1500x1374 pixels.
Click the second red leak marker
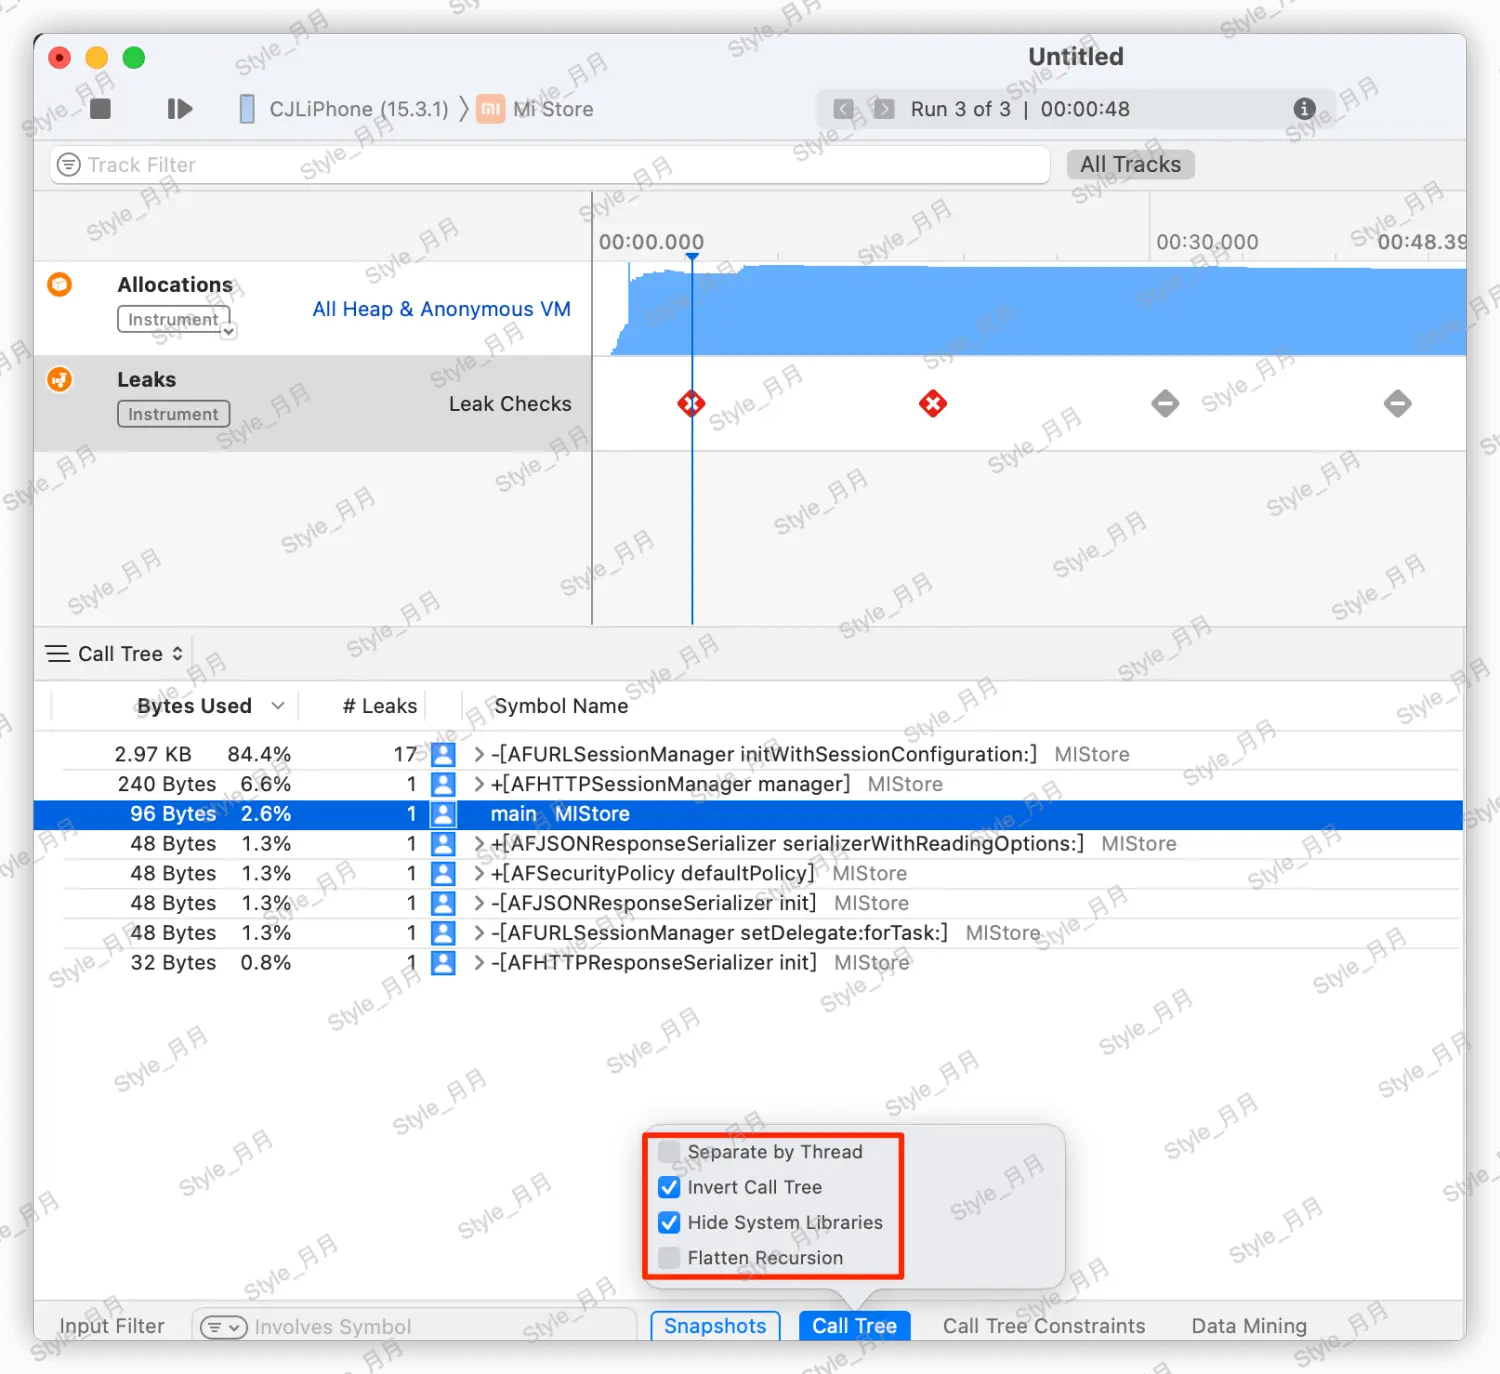click(x=933, y=404)
